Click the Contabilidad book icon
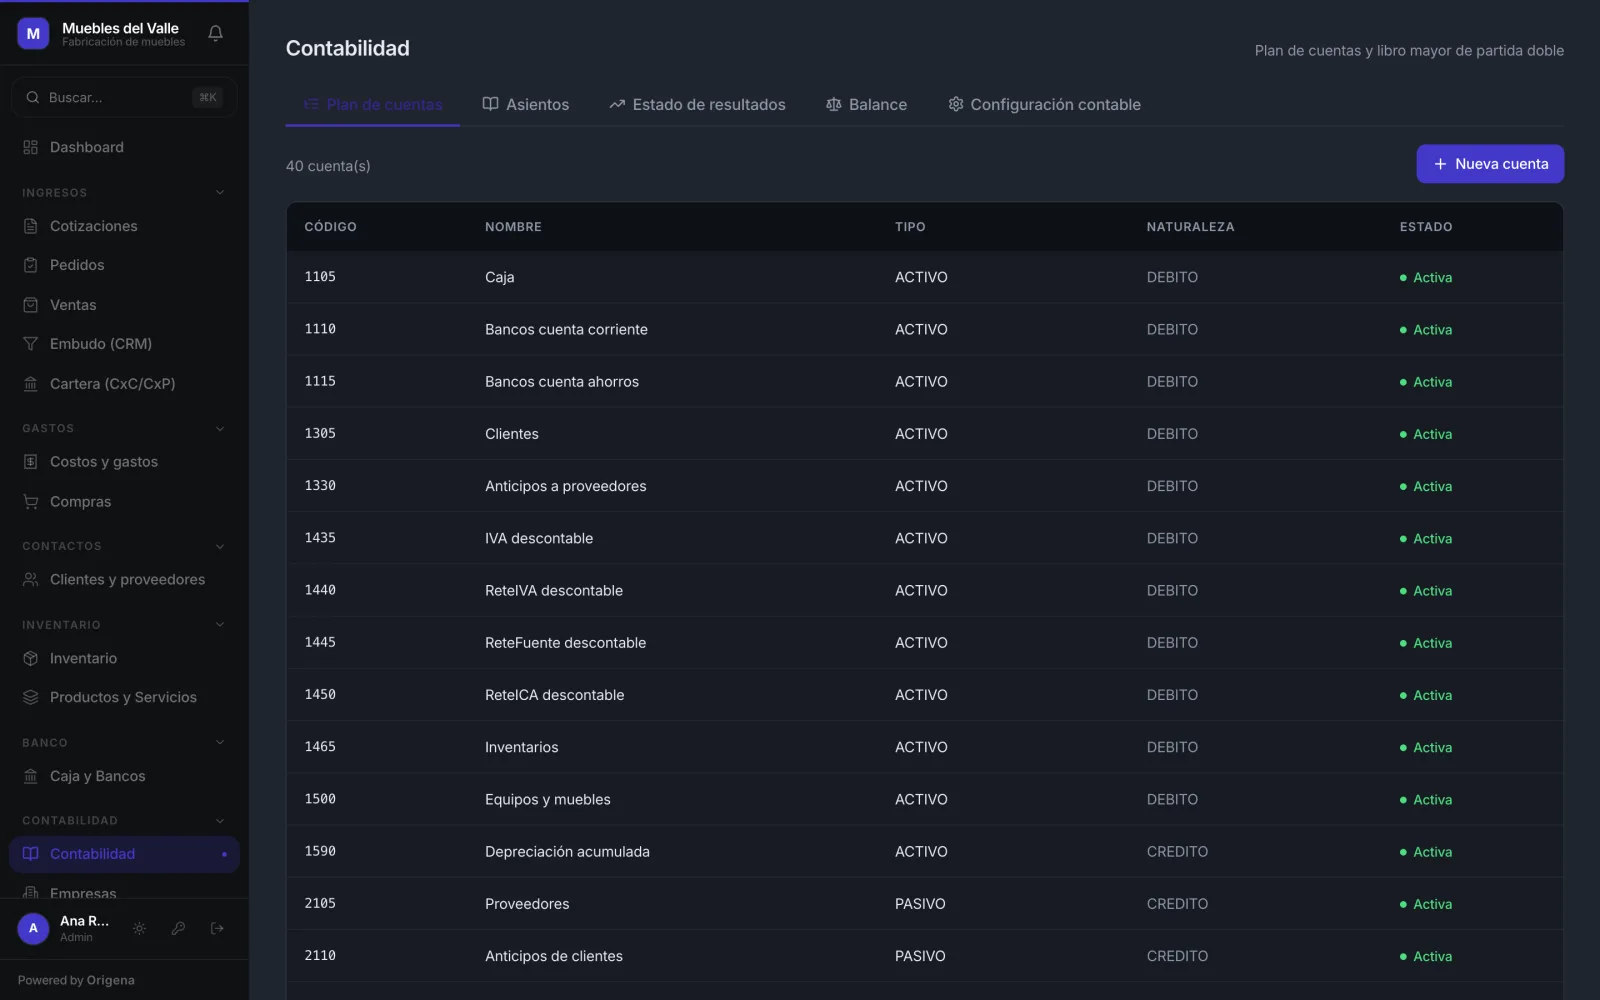1600x1000 pixels. [30, 854]
